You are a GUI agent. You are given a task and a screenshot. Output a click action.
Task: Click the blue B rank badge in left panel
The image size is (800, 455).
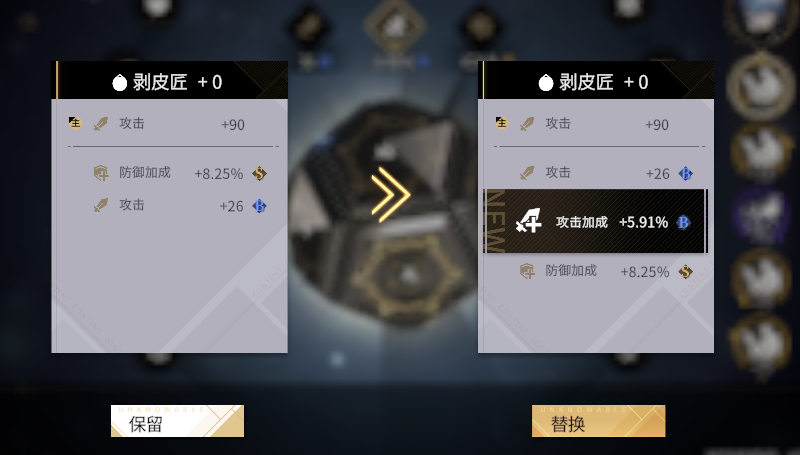259,206
